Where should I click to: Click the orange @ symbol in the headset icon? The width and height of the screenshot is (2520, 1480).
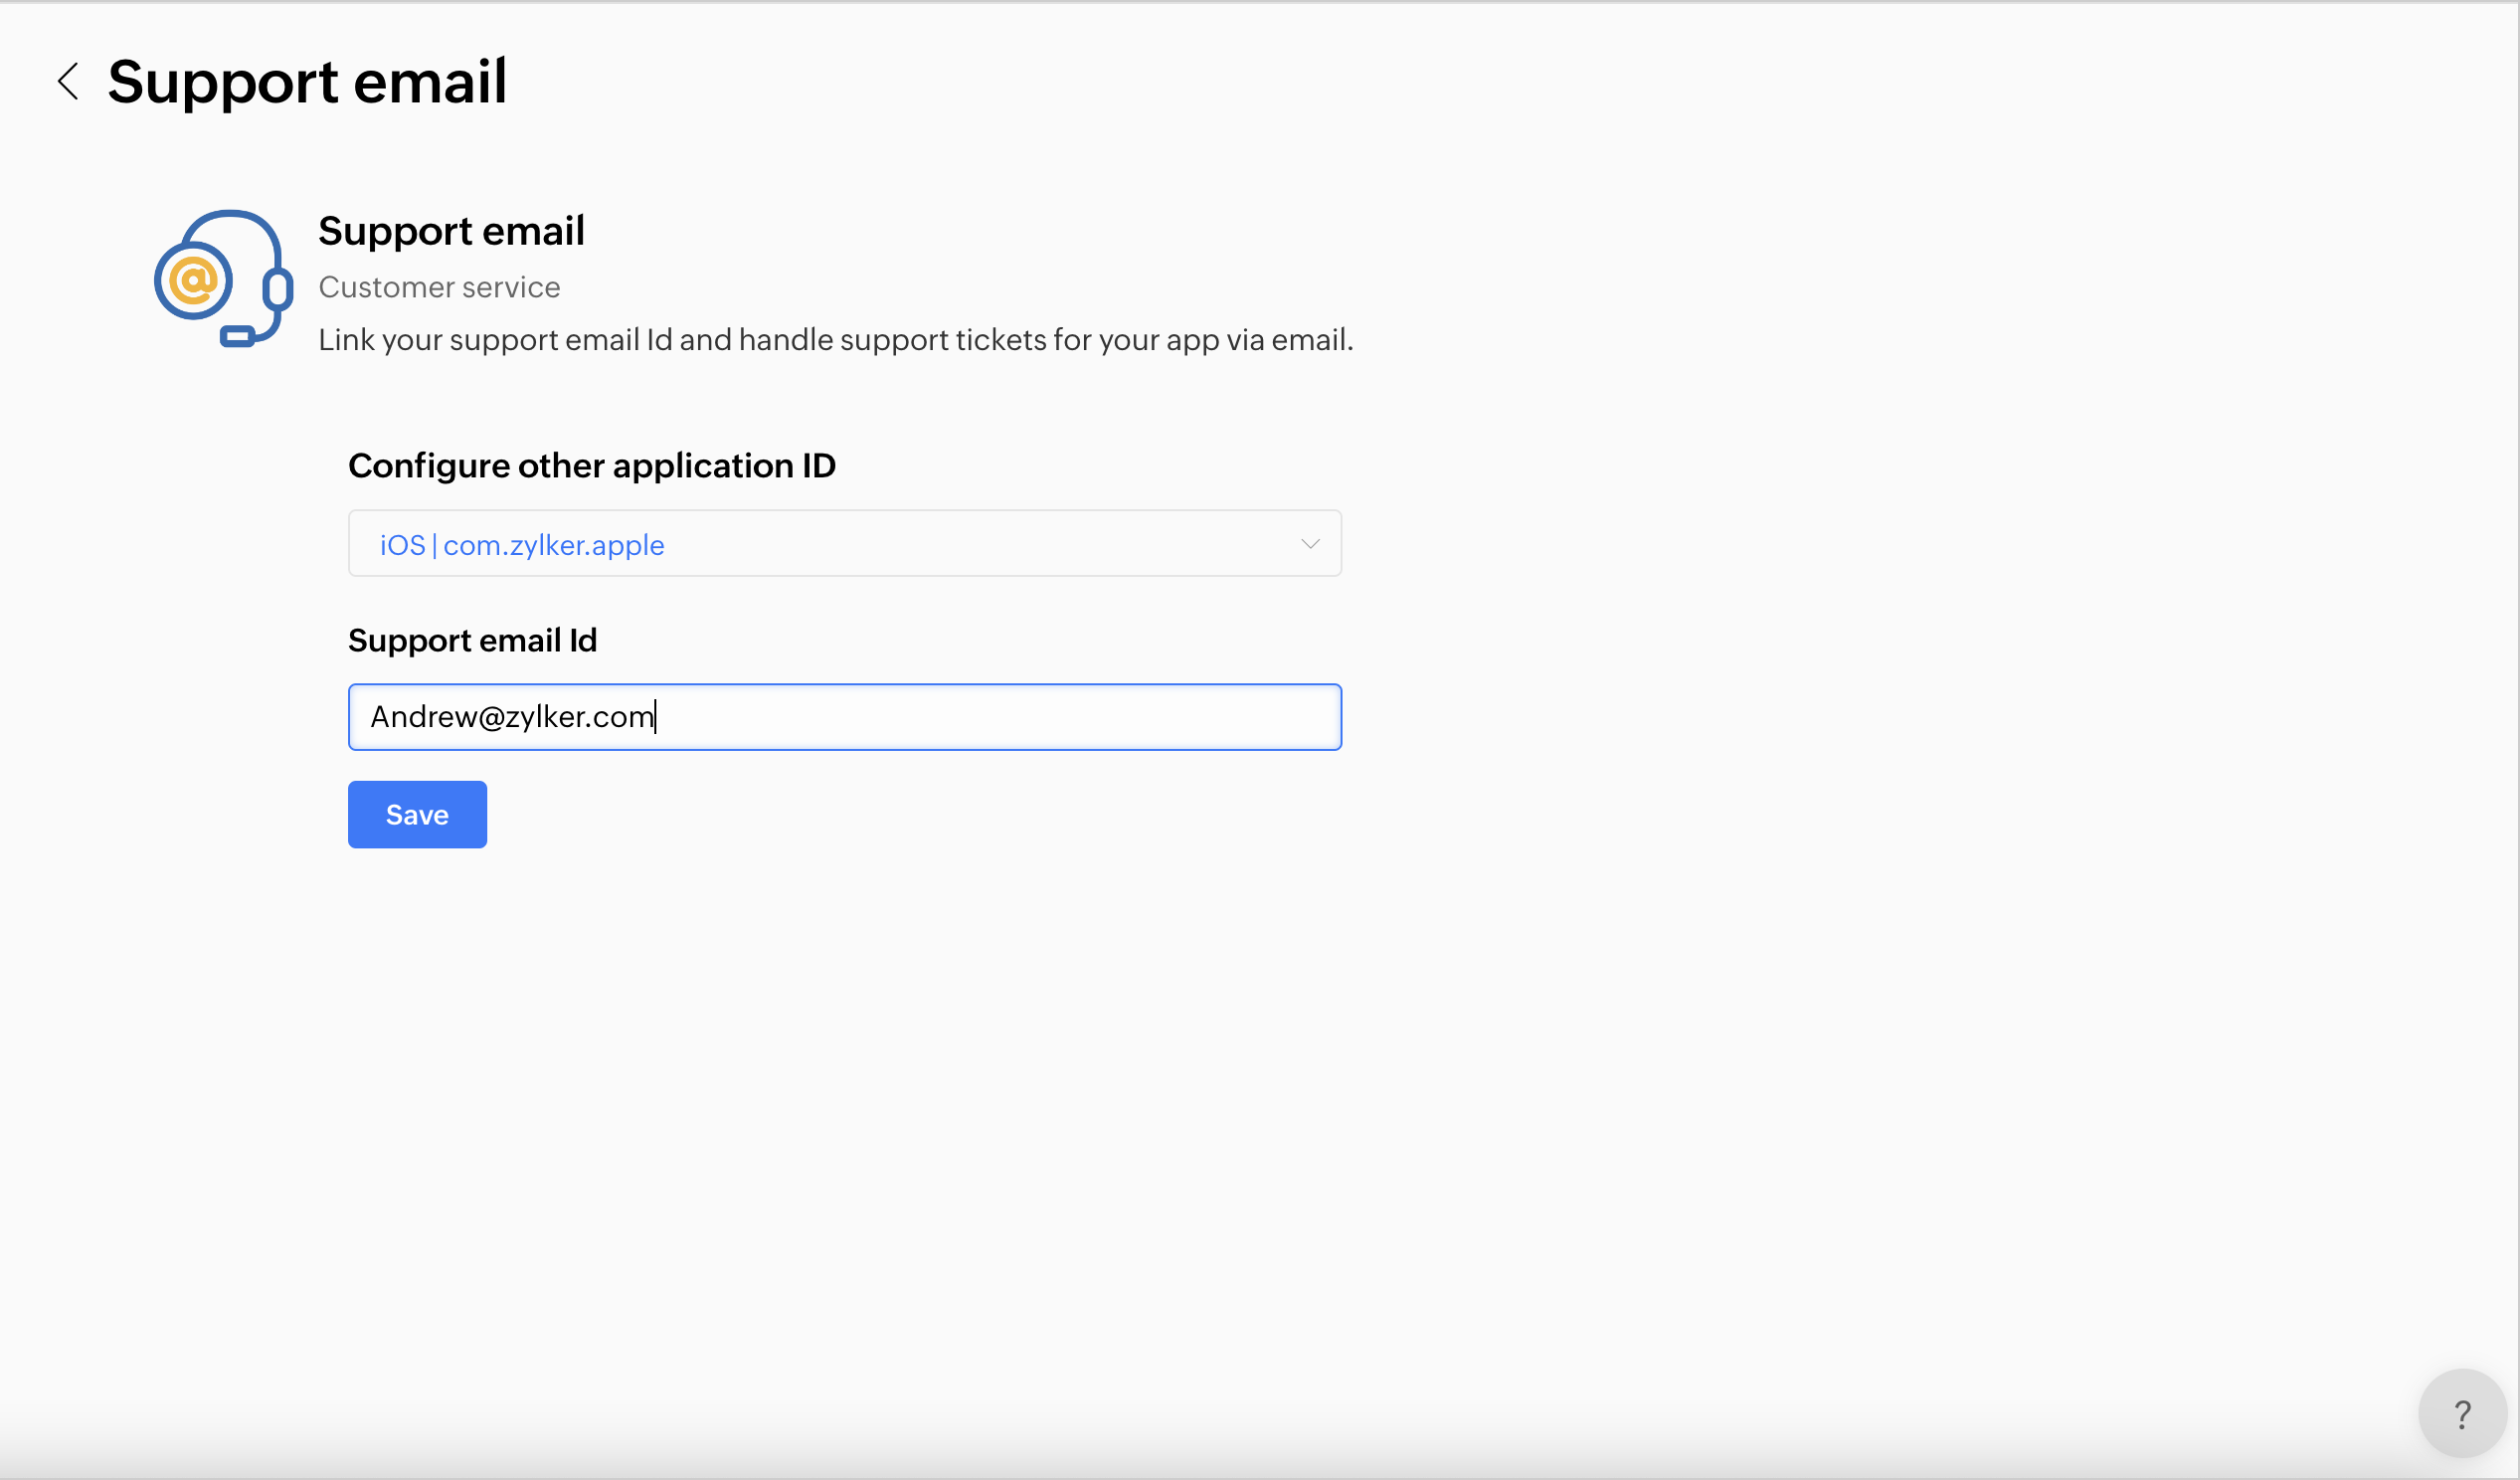[x=193, y=281]
